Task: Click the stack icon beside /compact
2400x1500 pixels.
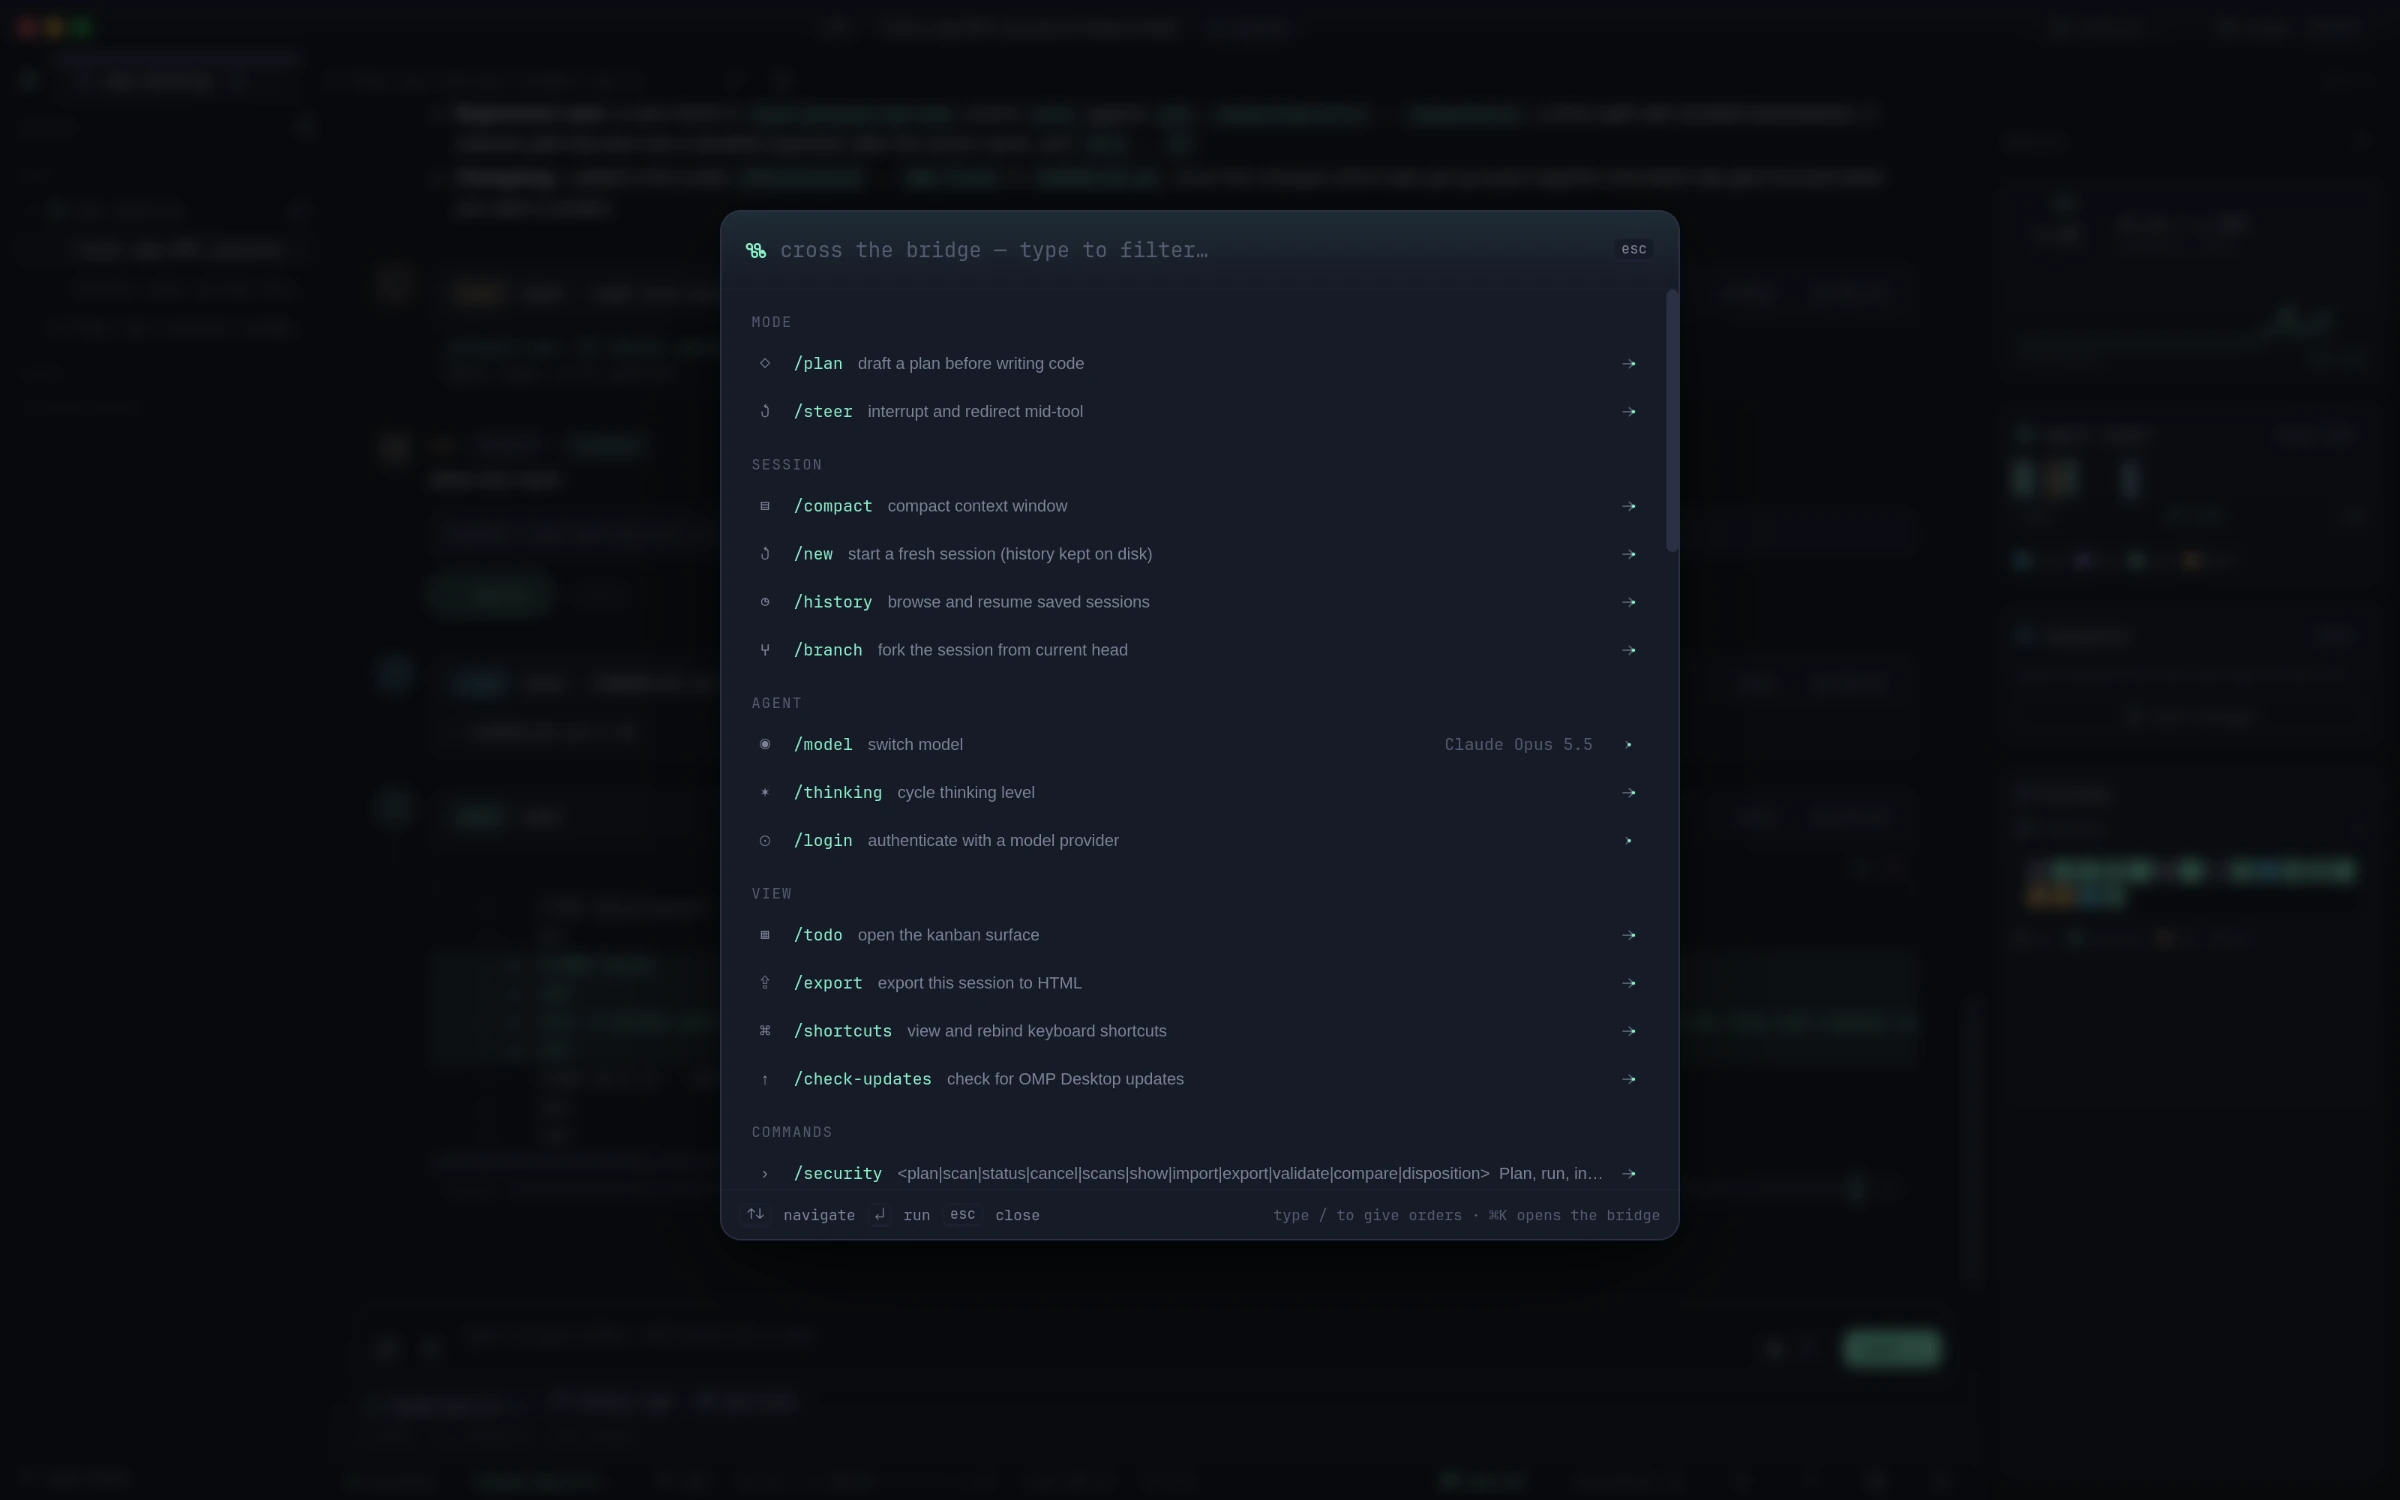Action: tap(765, 506)
